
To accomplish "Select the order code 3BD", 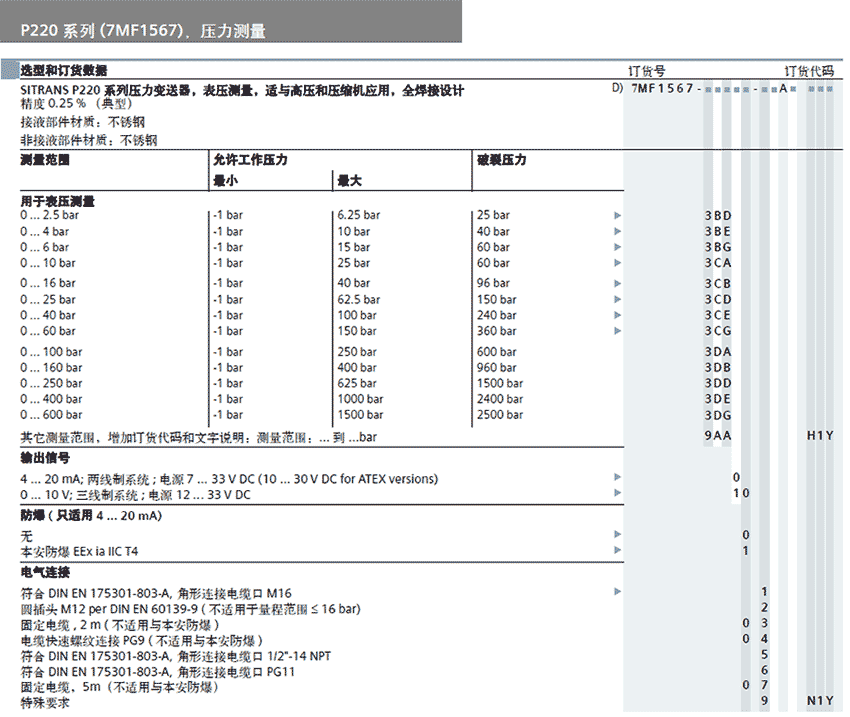I will pyautogui.click(x=717, y=215).
